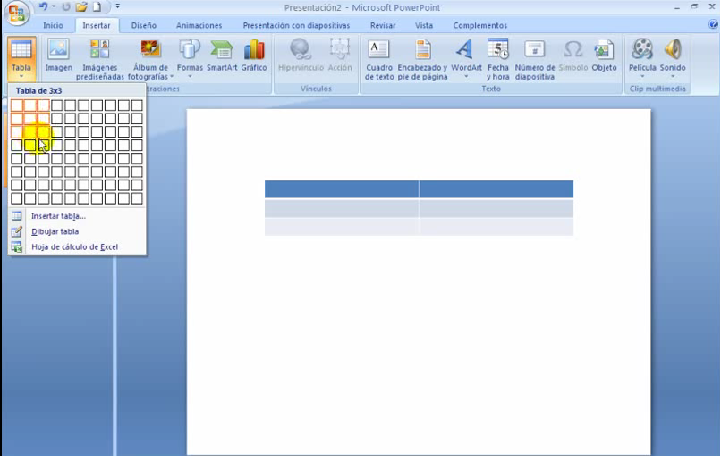Open the PowerPoint help icon

[x=709, y=25]
